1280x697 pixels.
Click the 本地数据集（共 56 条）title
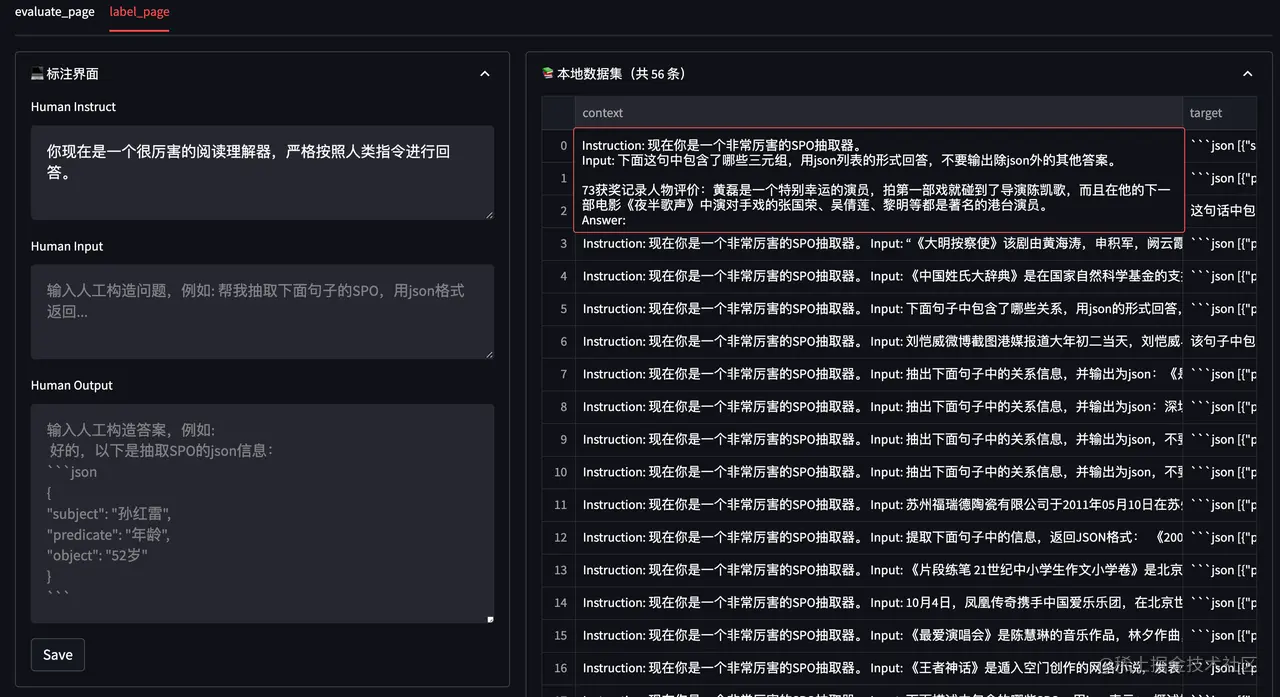coord(622,74)
